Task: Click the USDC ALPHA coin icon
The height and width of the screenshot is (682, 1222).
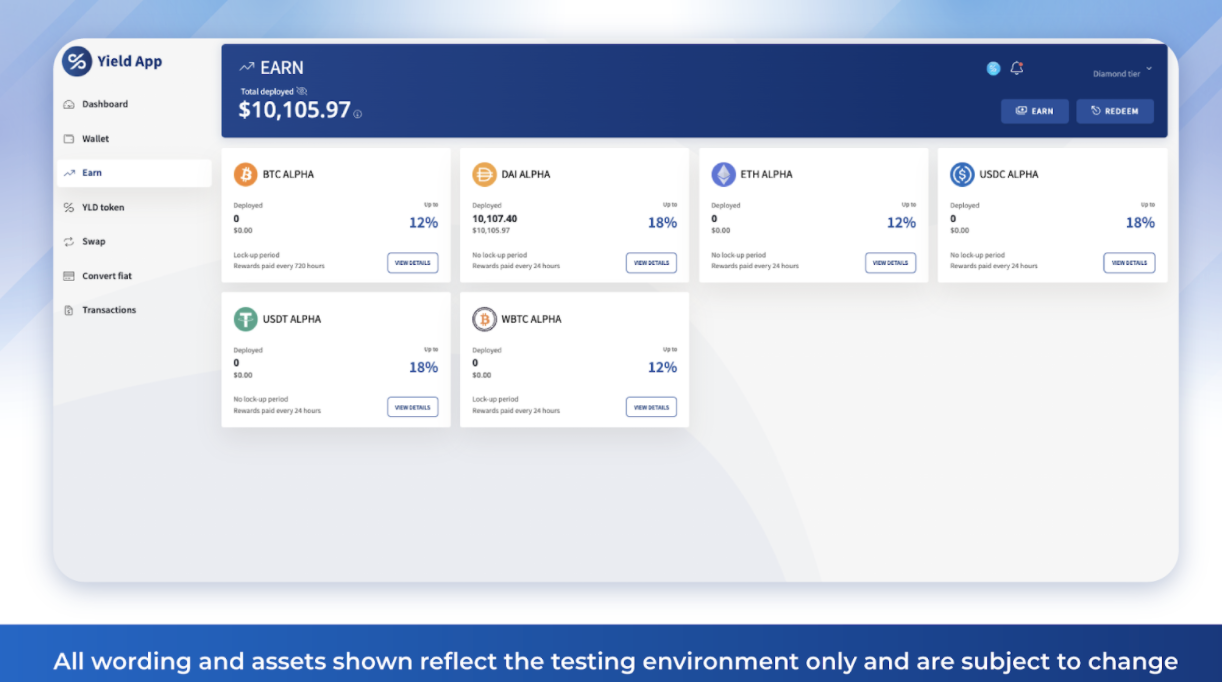Action: (x=962, y=175)
